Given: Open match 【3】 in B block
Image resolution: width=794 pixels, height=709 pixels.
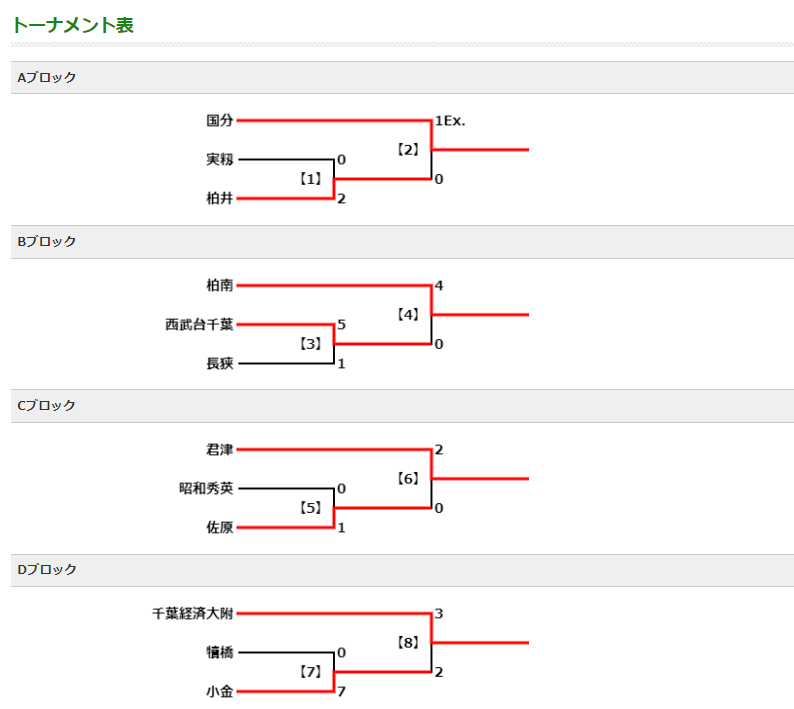Looking at the screenshot, I should (x=310, y=344).
